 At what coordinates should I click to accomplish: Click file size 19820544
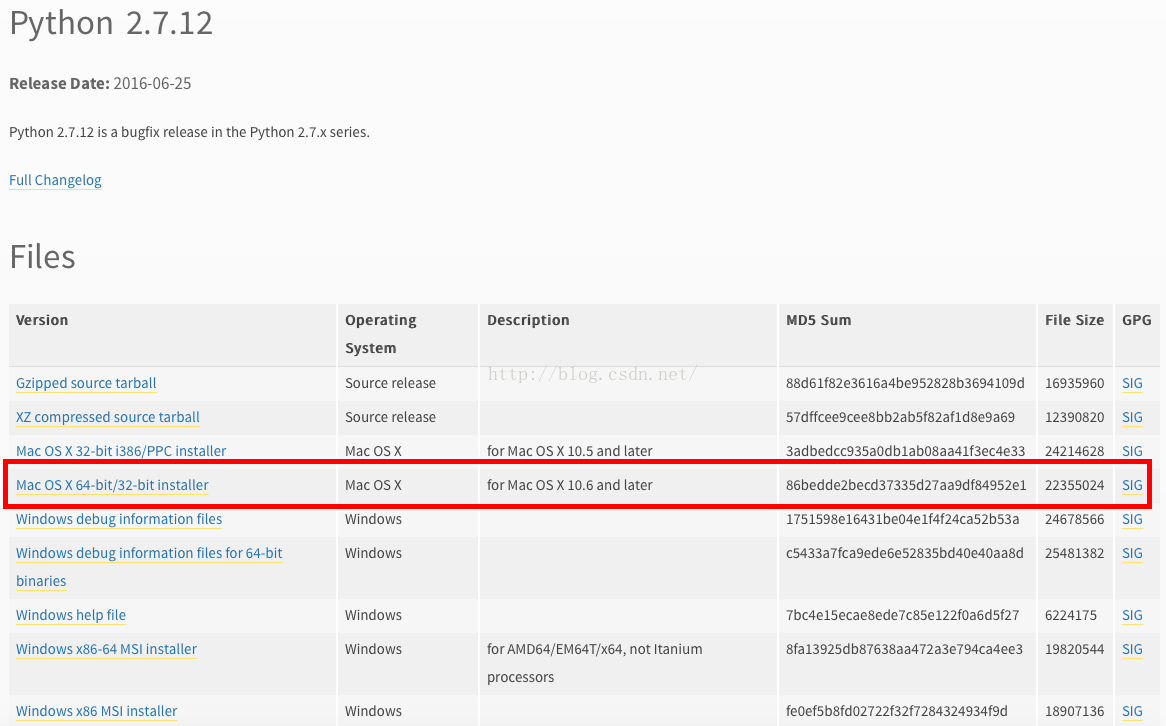coord(1075,649)
